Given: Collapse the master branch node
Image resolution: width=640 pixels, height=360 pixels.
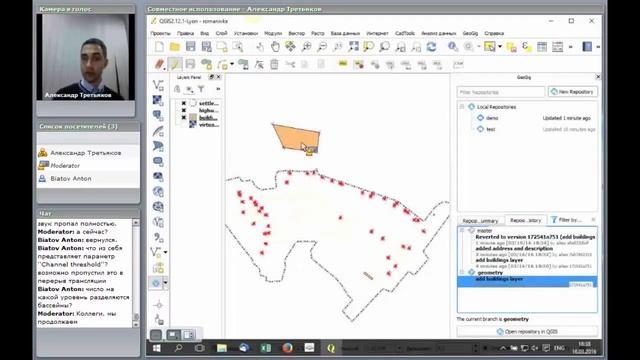Looking at the screenshot, I should coord(462,230).
